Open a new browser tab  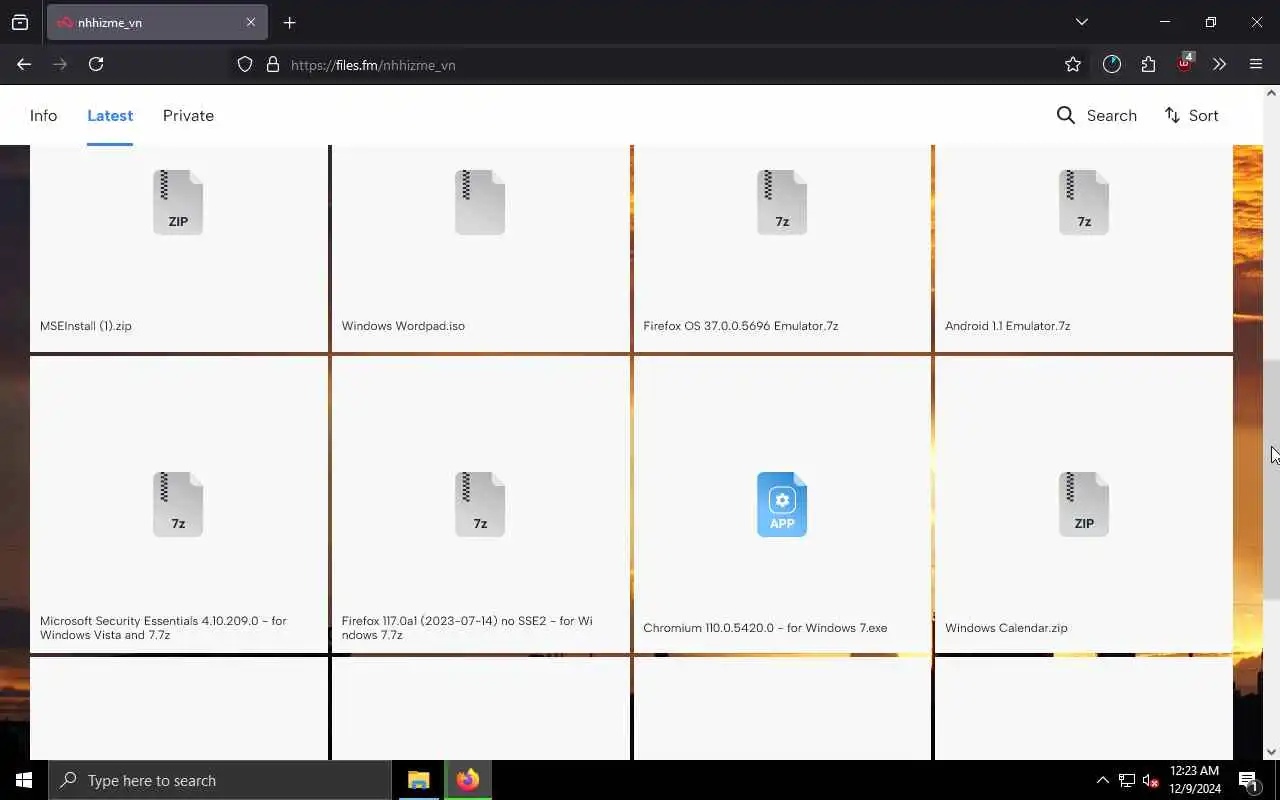(x=289, y=22)
